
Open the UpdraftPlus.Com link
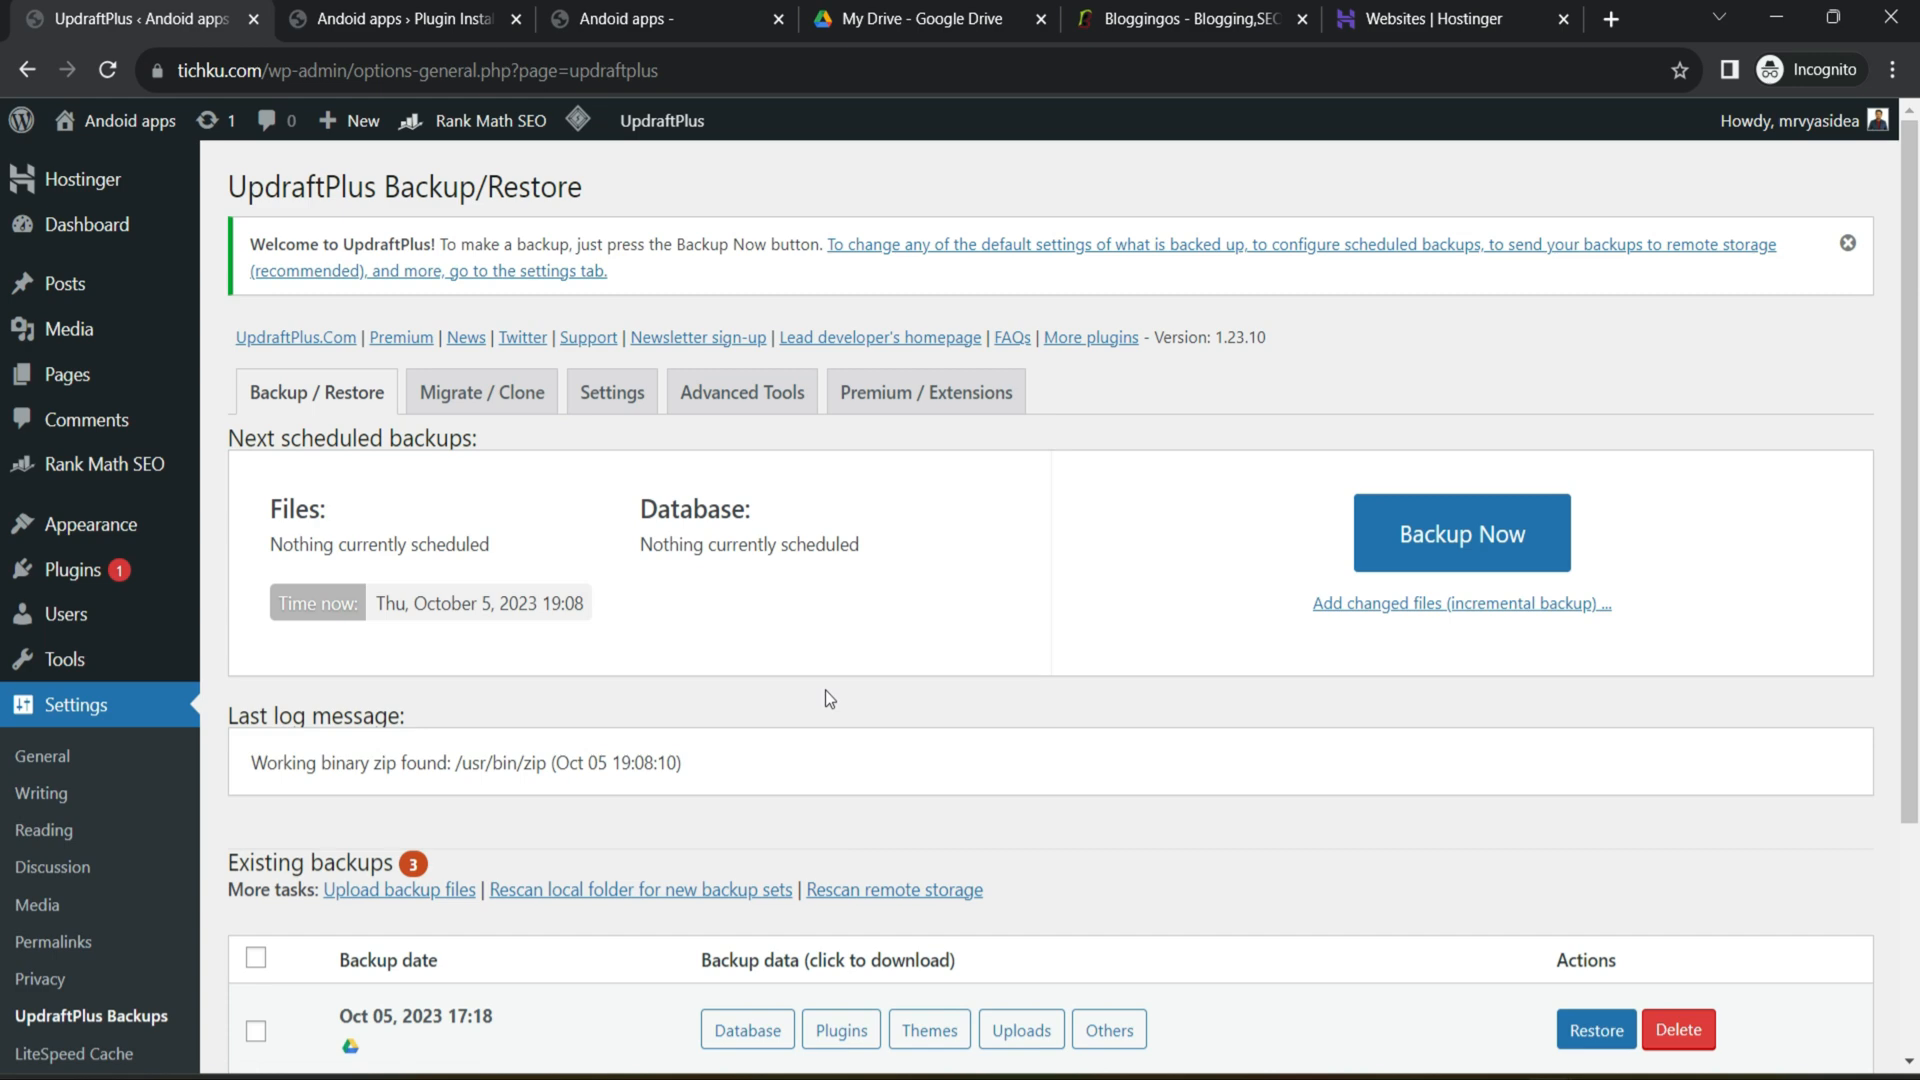(296, 338)
